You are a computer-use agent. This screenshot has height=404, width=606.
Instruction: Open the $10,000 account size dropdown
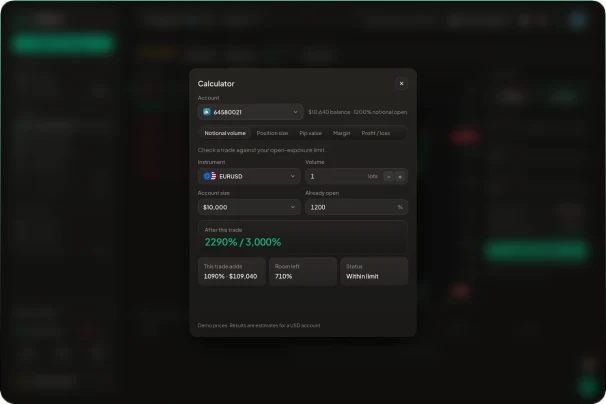click(x=249, y=207)
